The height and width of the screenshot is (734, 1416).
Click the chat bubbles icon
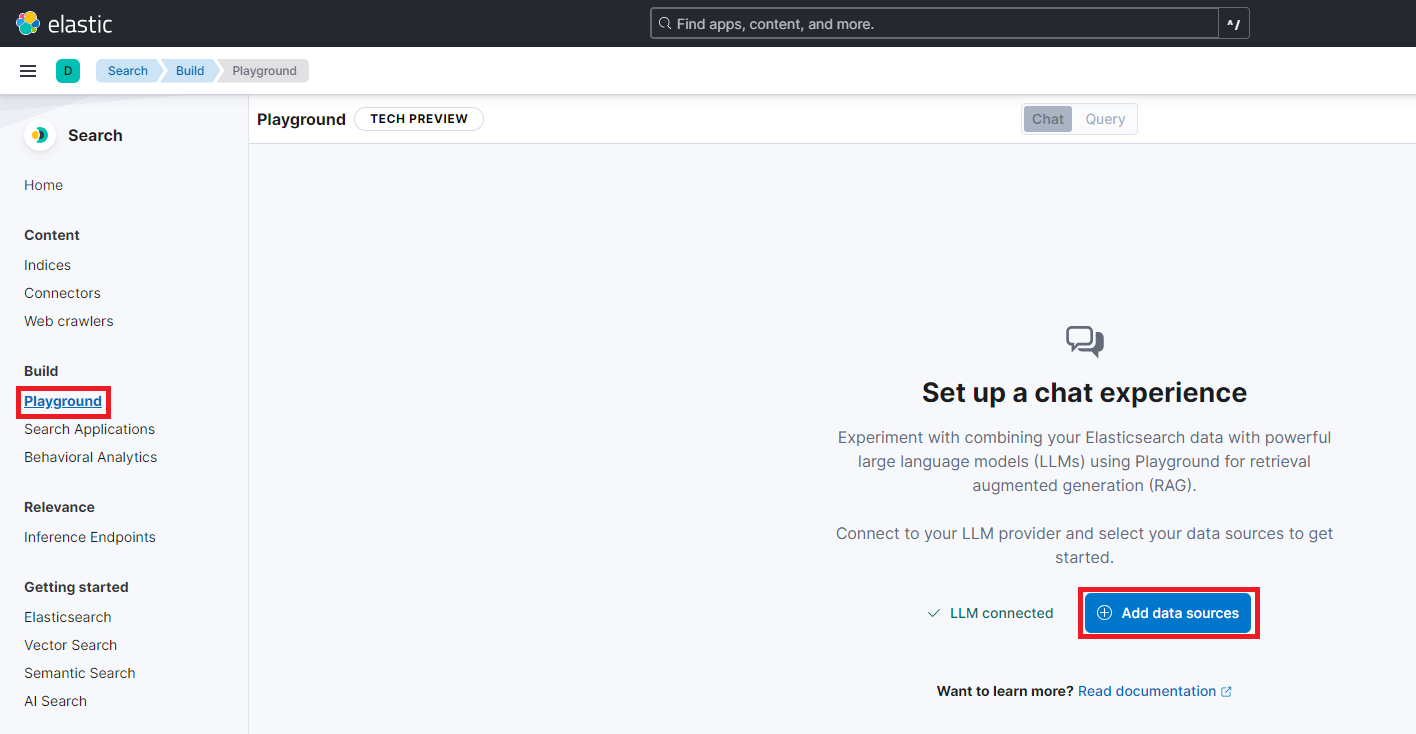point(1085,342)
